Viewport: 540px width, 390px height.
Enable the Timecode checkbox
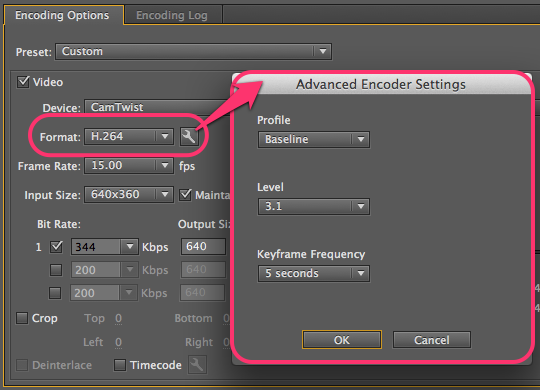click(120, 365)
